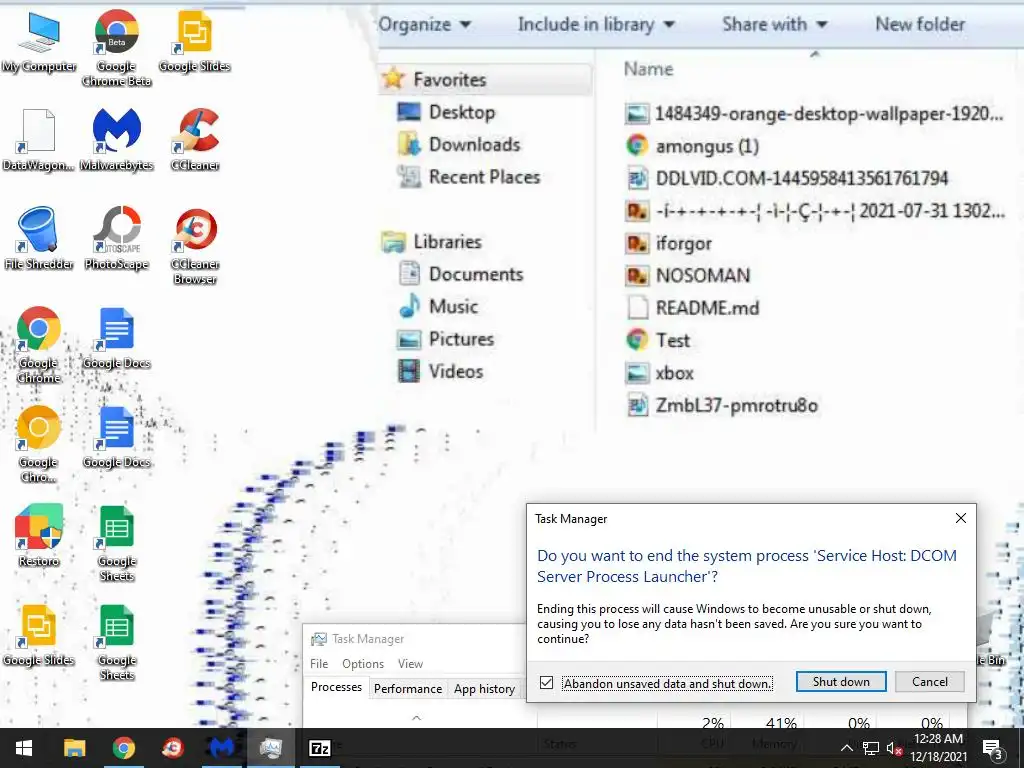Viewport: 1024px width, 768px height.
Task: Switch to Task Manager taskbar button
Action: point(270,748)
